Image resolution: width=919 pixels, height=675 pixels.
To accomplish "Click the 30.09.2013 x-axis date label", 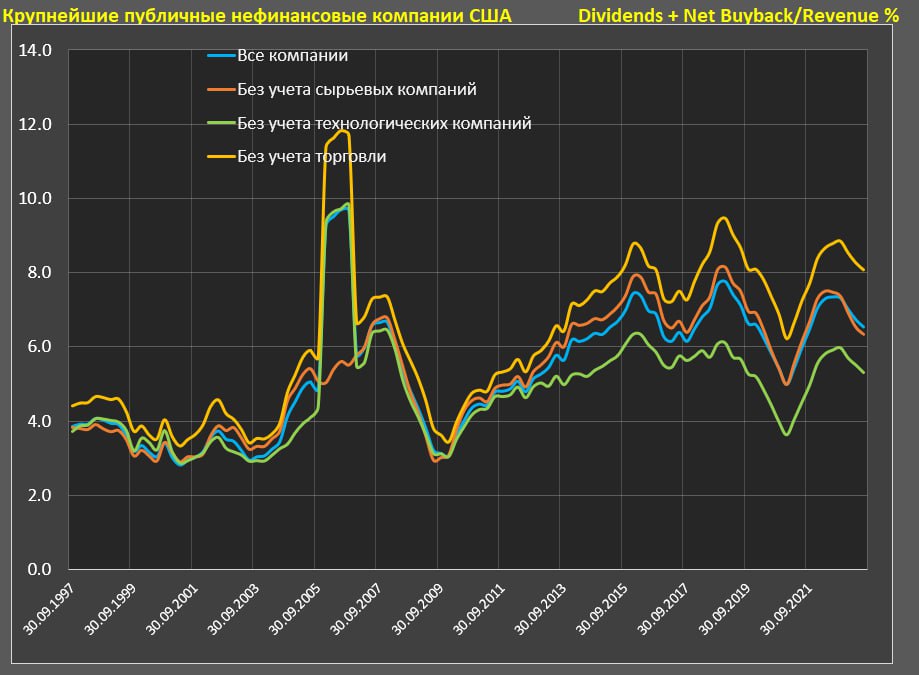I will 540,608.
